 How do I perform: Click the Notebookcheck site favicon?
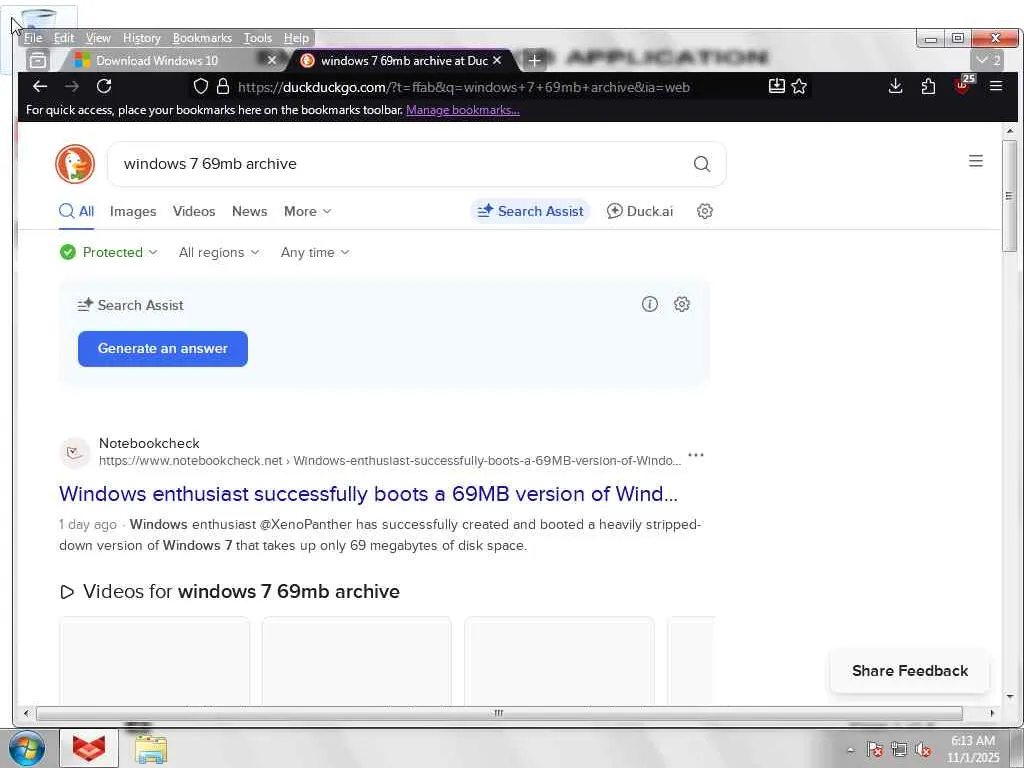coord(75,452)
